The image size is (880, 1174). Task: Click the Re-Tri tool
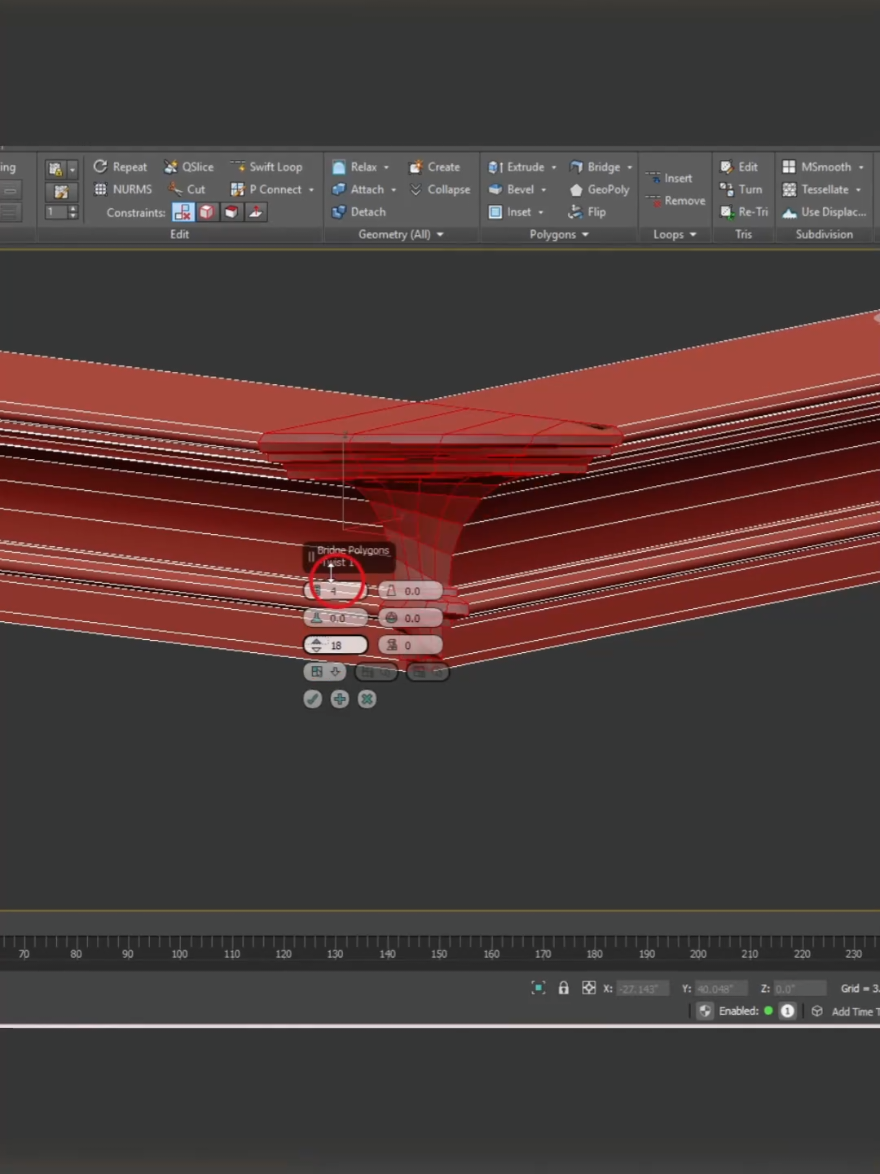pos(744,212)
